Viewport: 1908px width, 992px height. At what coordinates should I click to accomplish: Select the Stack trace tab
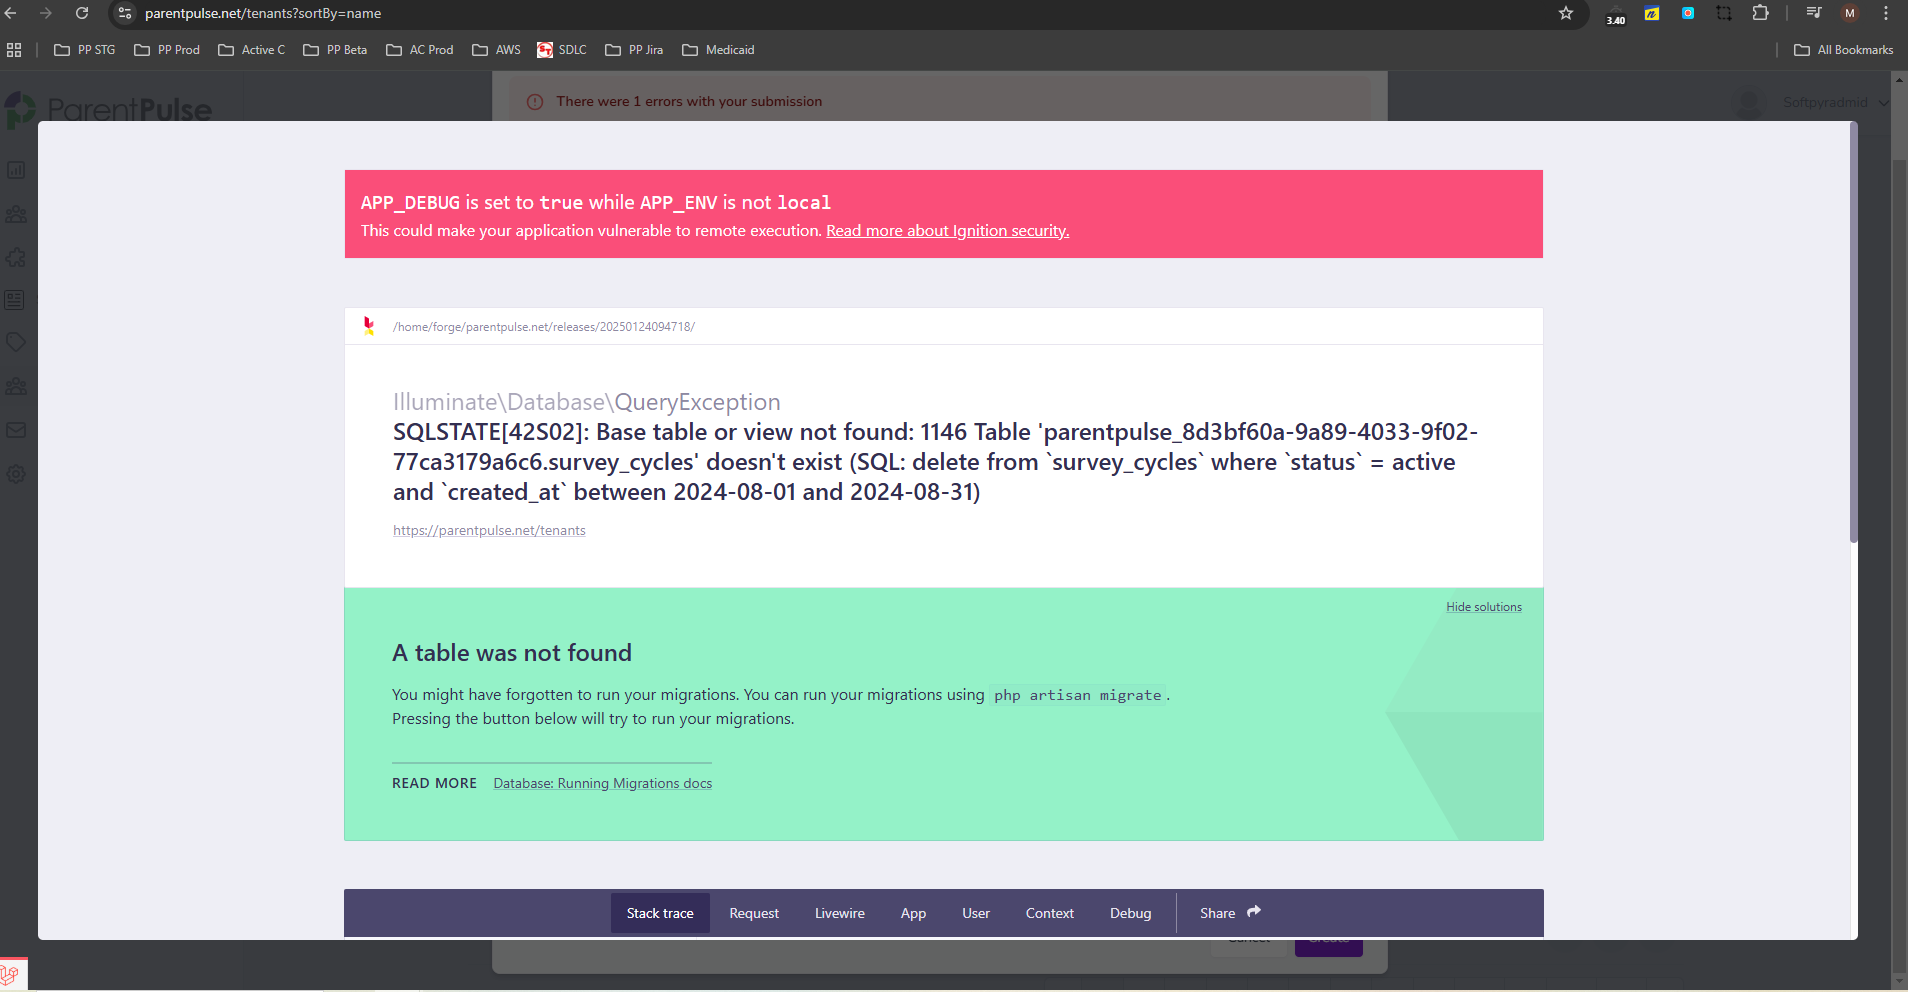[x=660, y=913]
